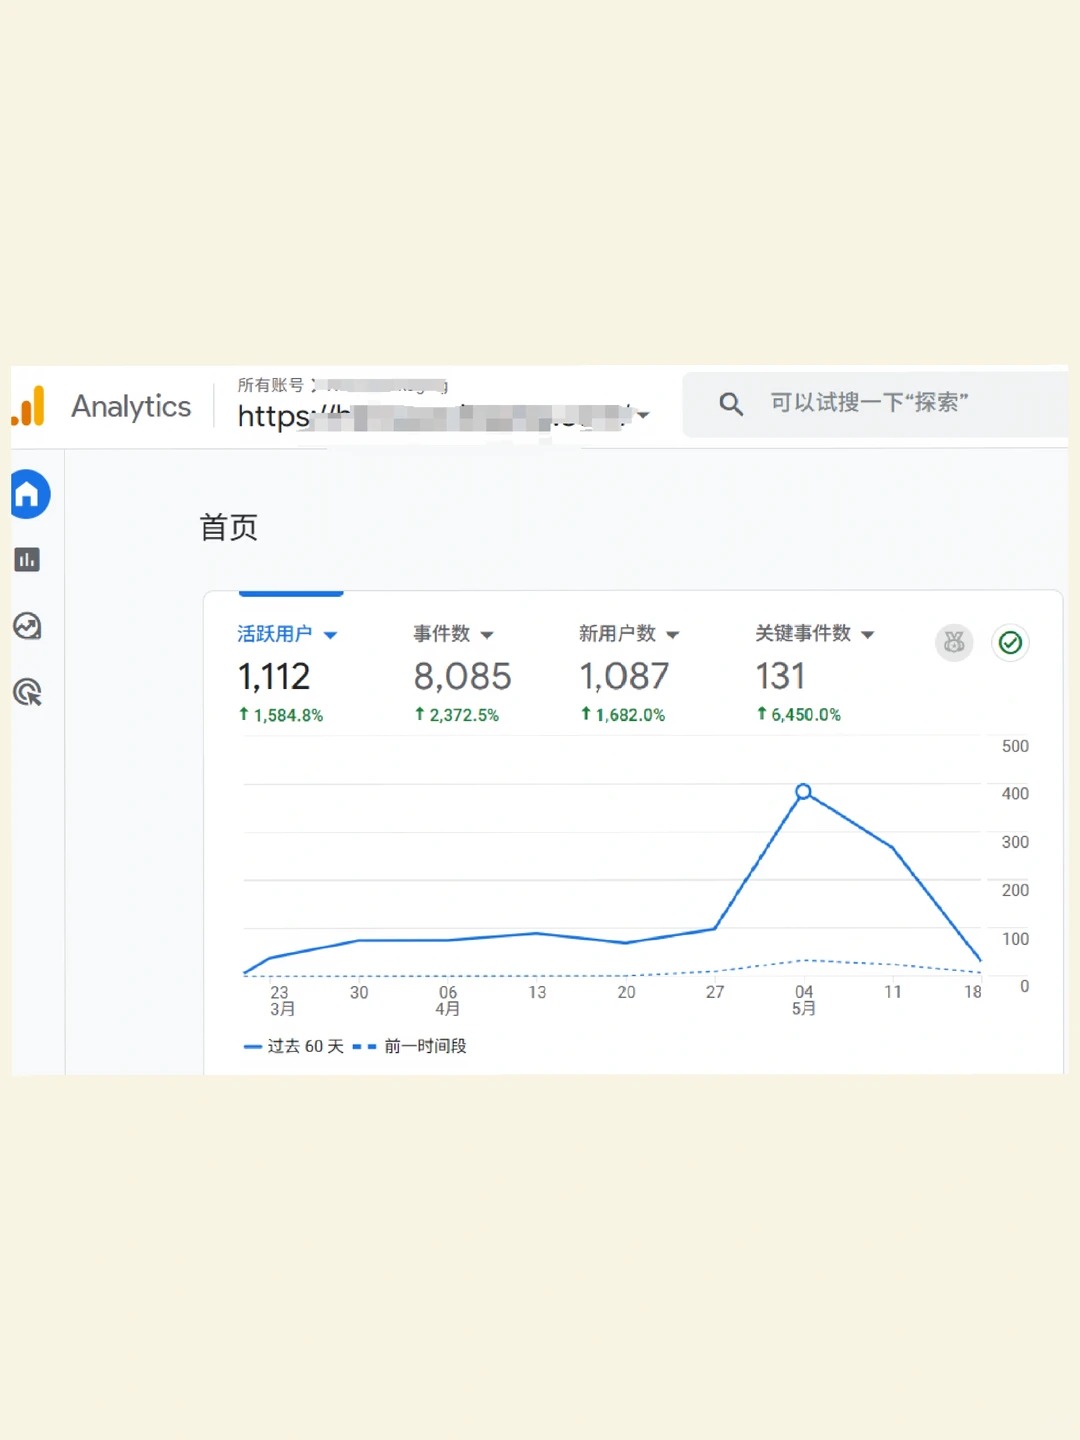
Task: Select the 新用户数 1,087 metric tab
Action: point(629,673)
